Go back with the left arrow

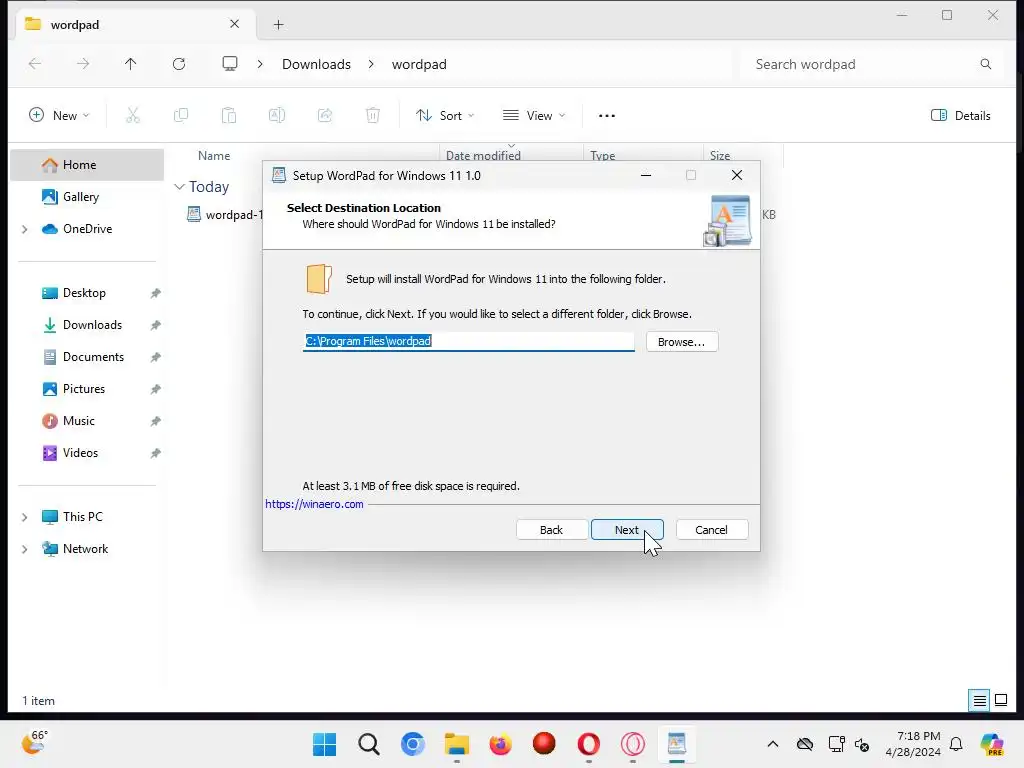click(x=35, y=64)
